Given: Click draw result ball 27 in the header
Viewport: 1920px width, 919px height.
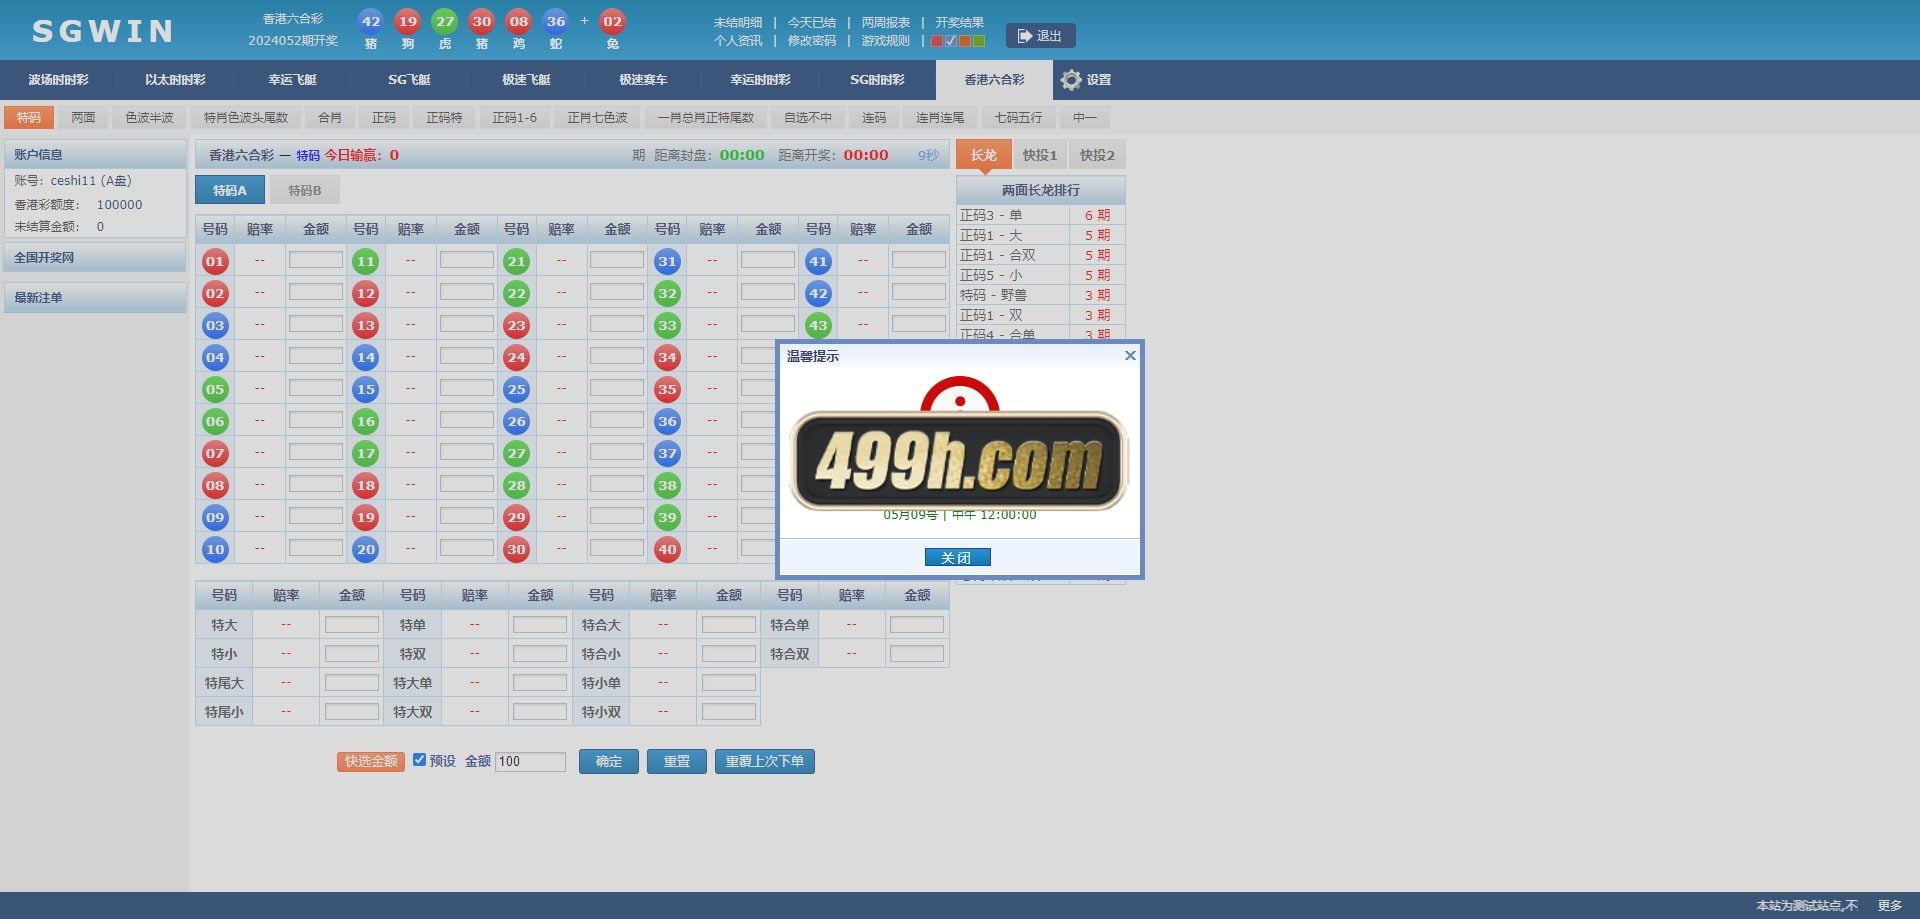Looking at the screenshot, I should click(445, 21).
